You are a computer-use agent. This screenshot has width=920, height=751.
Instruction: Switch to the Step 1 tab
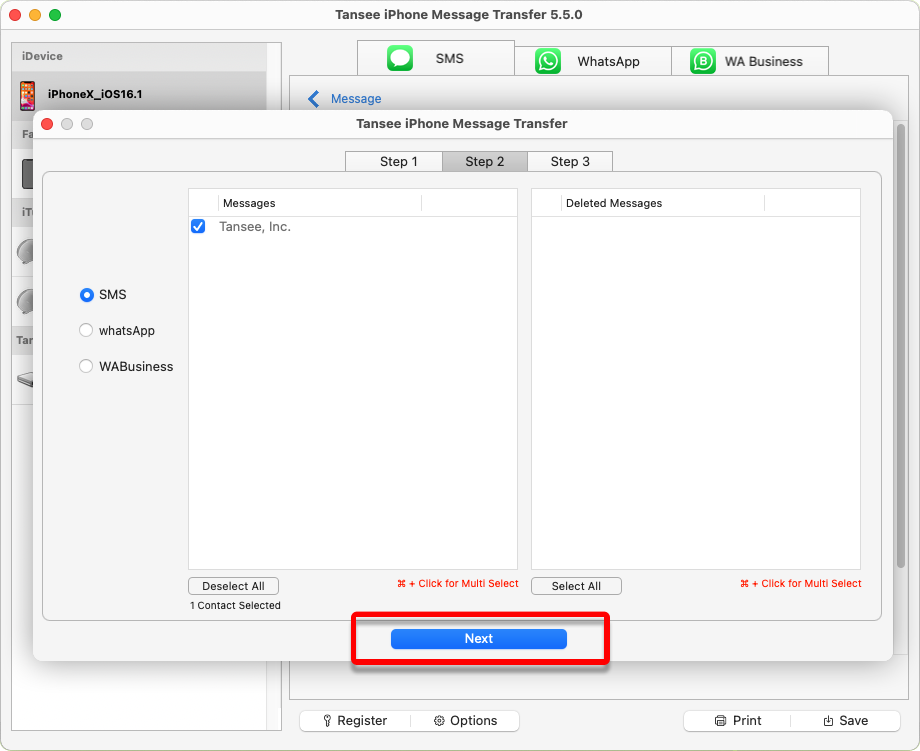(394, 161)
